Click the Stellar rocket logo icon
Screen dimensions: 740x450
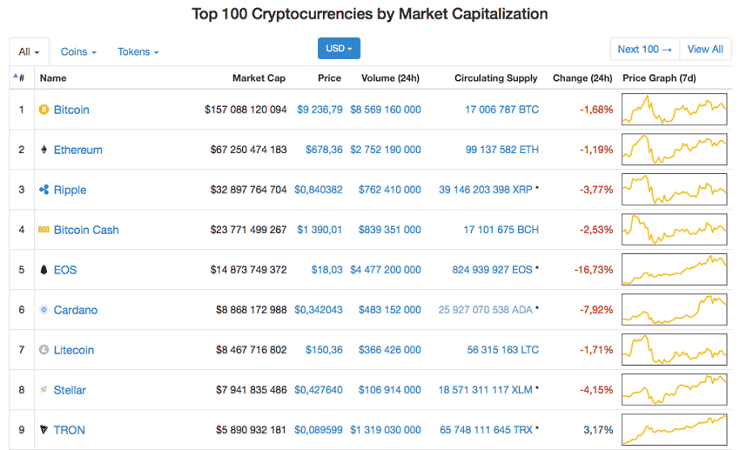coord(44,390)
